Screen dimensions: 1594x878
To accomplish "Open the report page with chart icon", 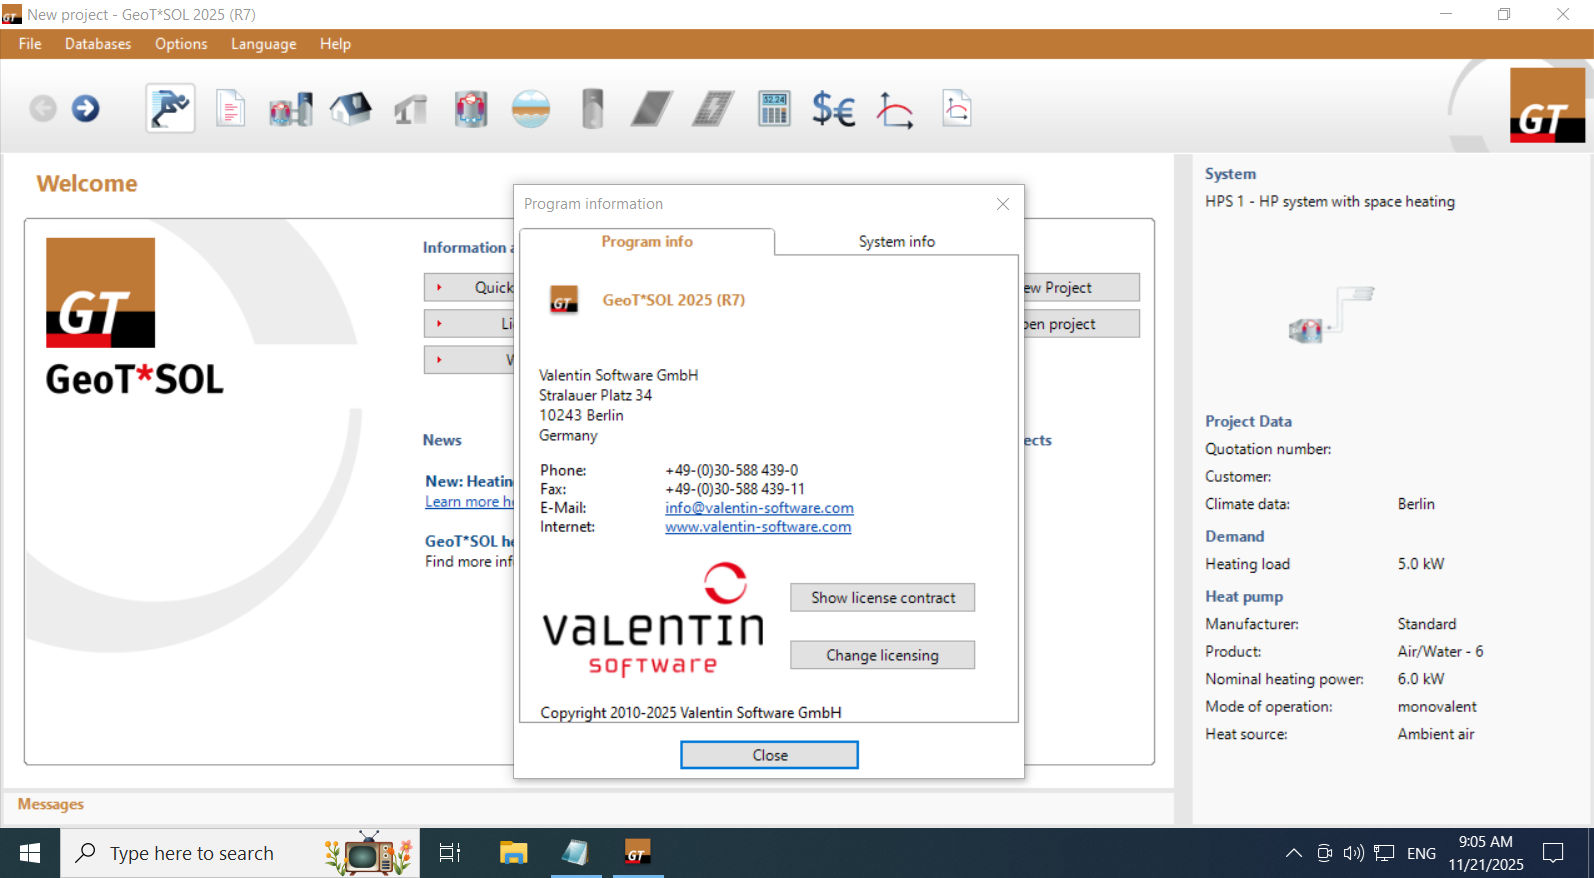I will coord(957,108).
